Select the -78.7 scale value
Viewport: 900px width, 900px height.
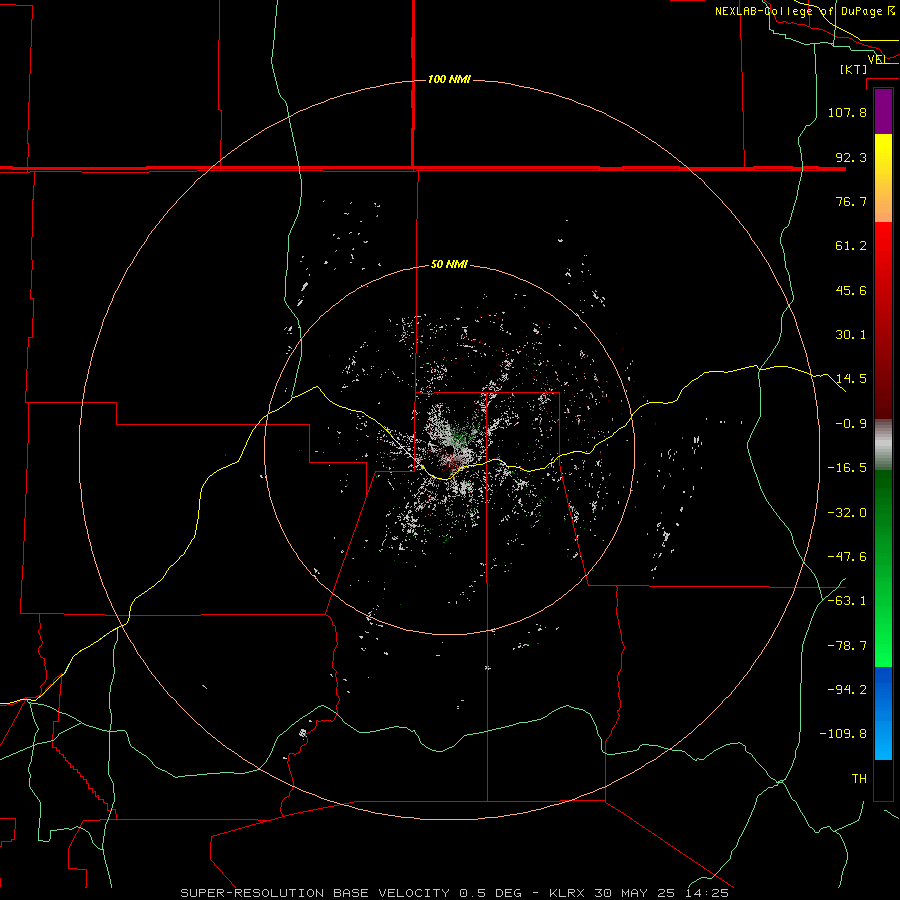tap(847, 646)
